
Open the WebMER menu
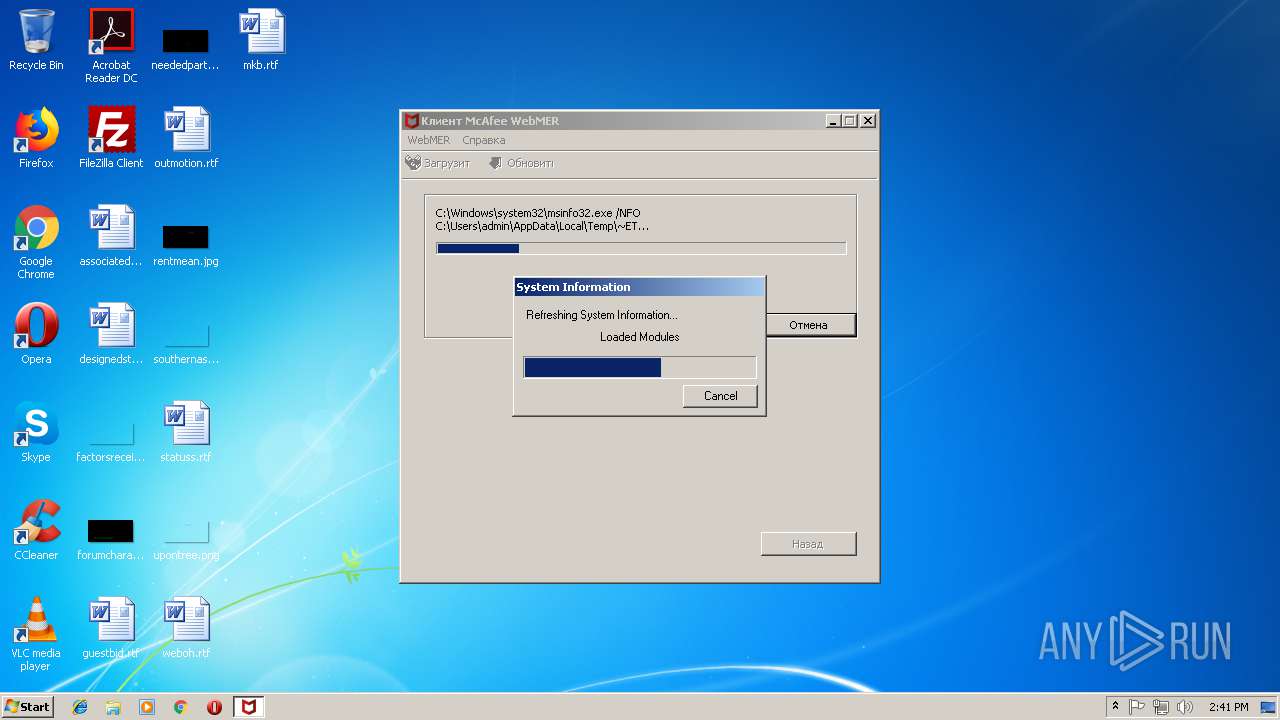pyautogui.click(x=428, y=140)
